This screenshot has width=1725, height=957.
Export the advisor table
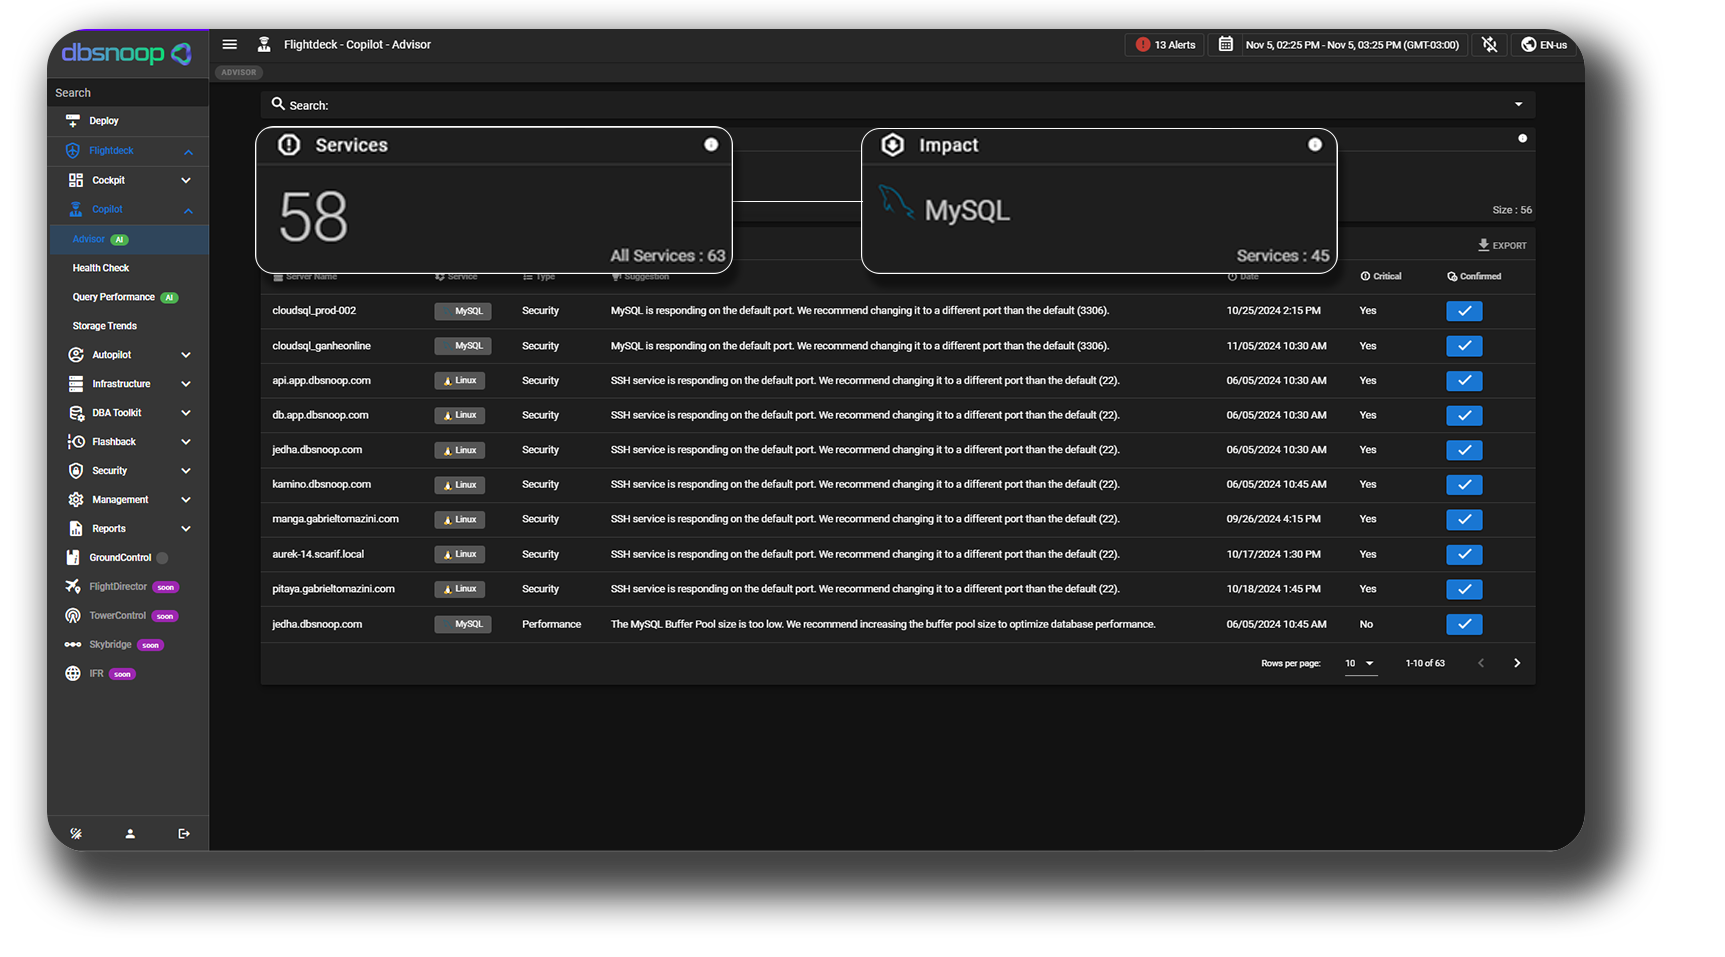(x=1502, y=245)
